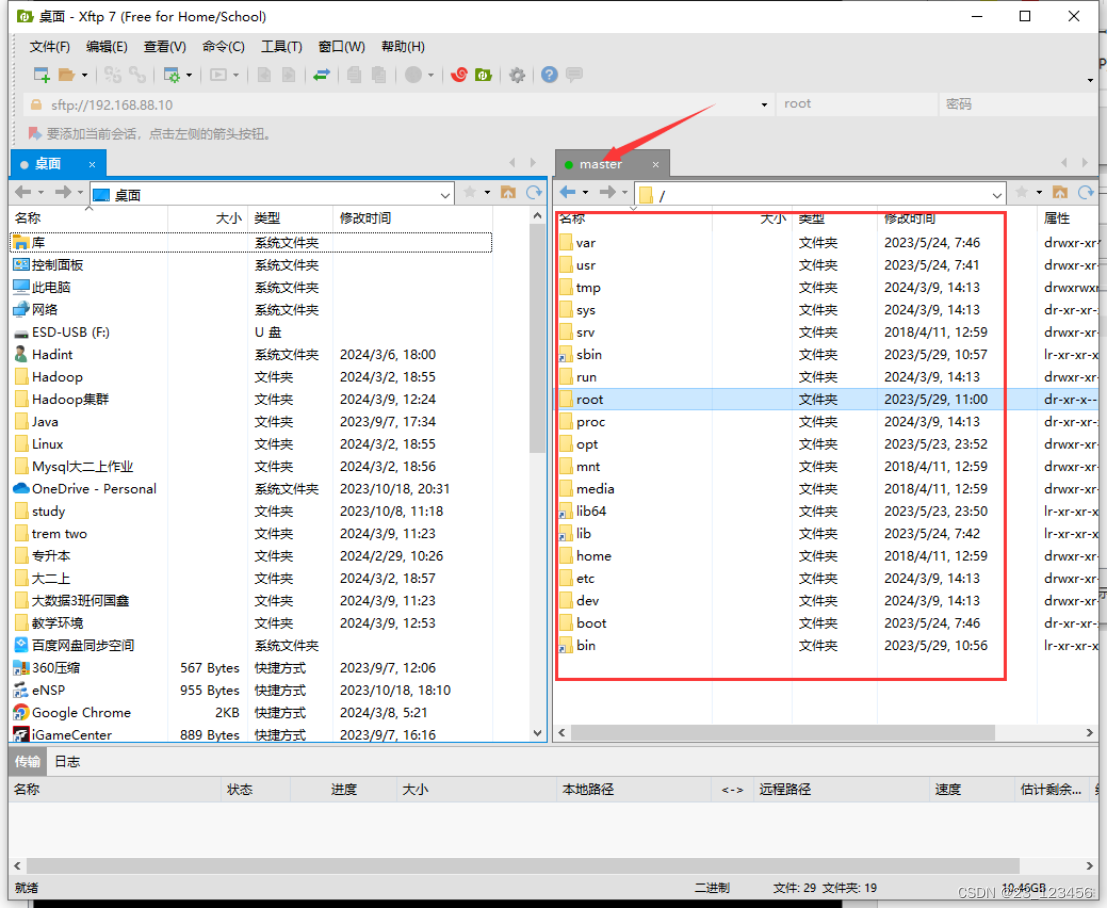Expand the remote address bar dropdown

coord(995,193)
